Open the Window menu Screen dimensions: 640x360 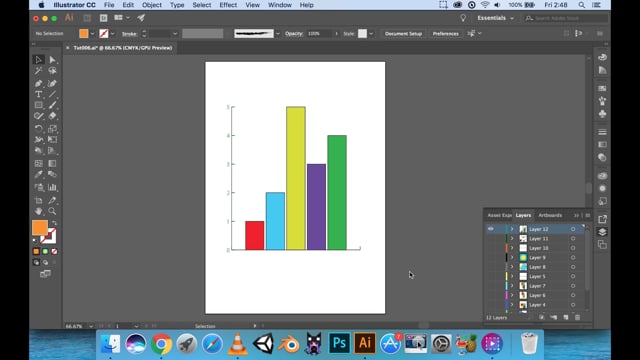280,5
